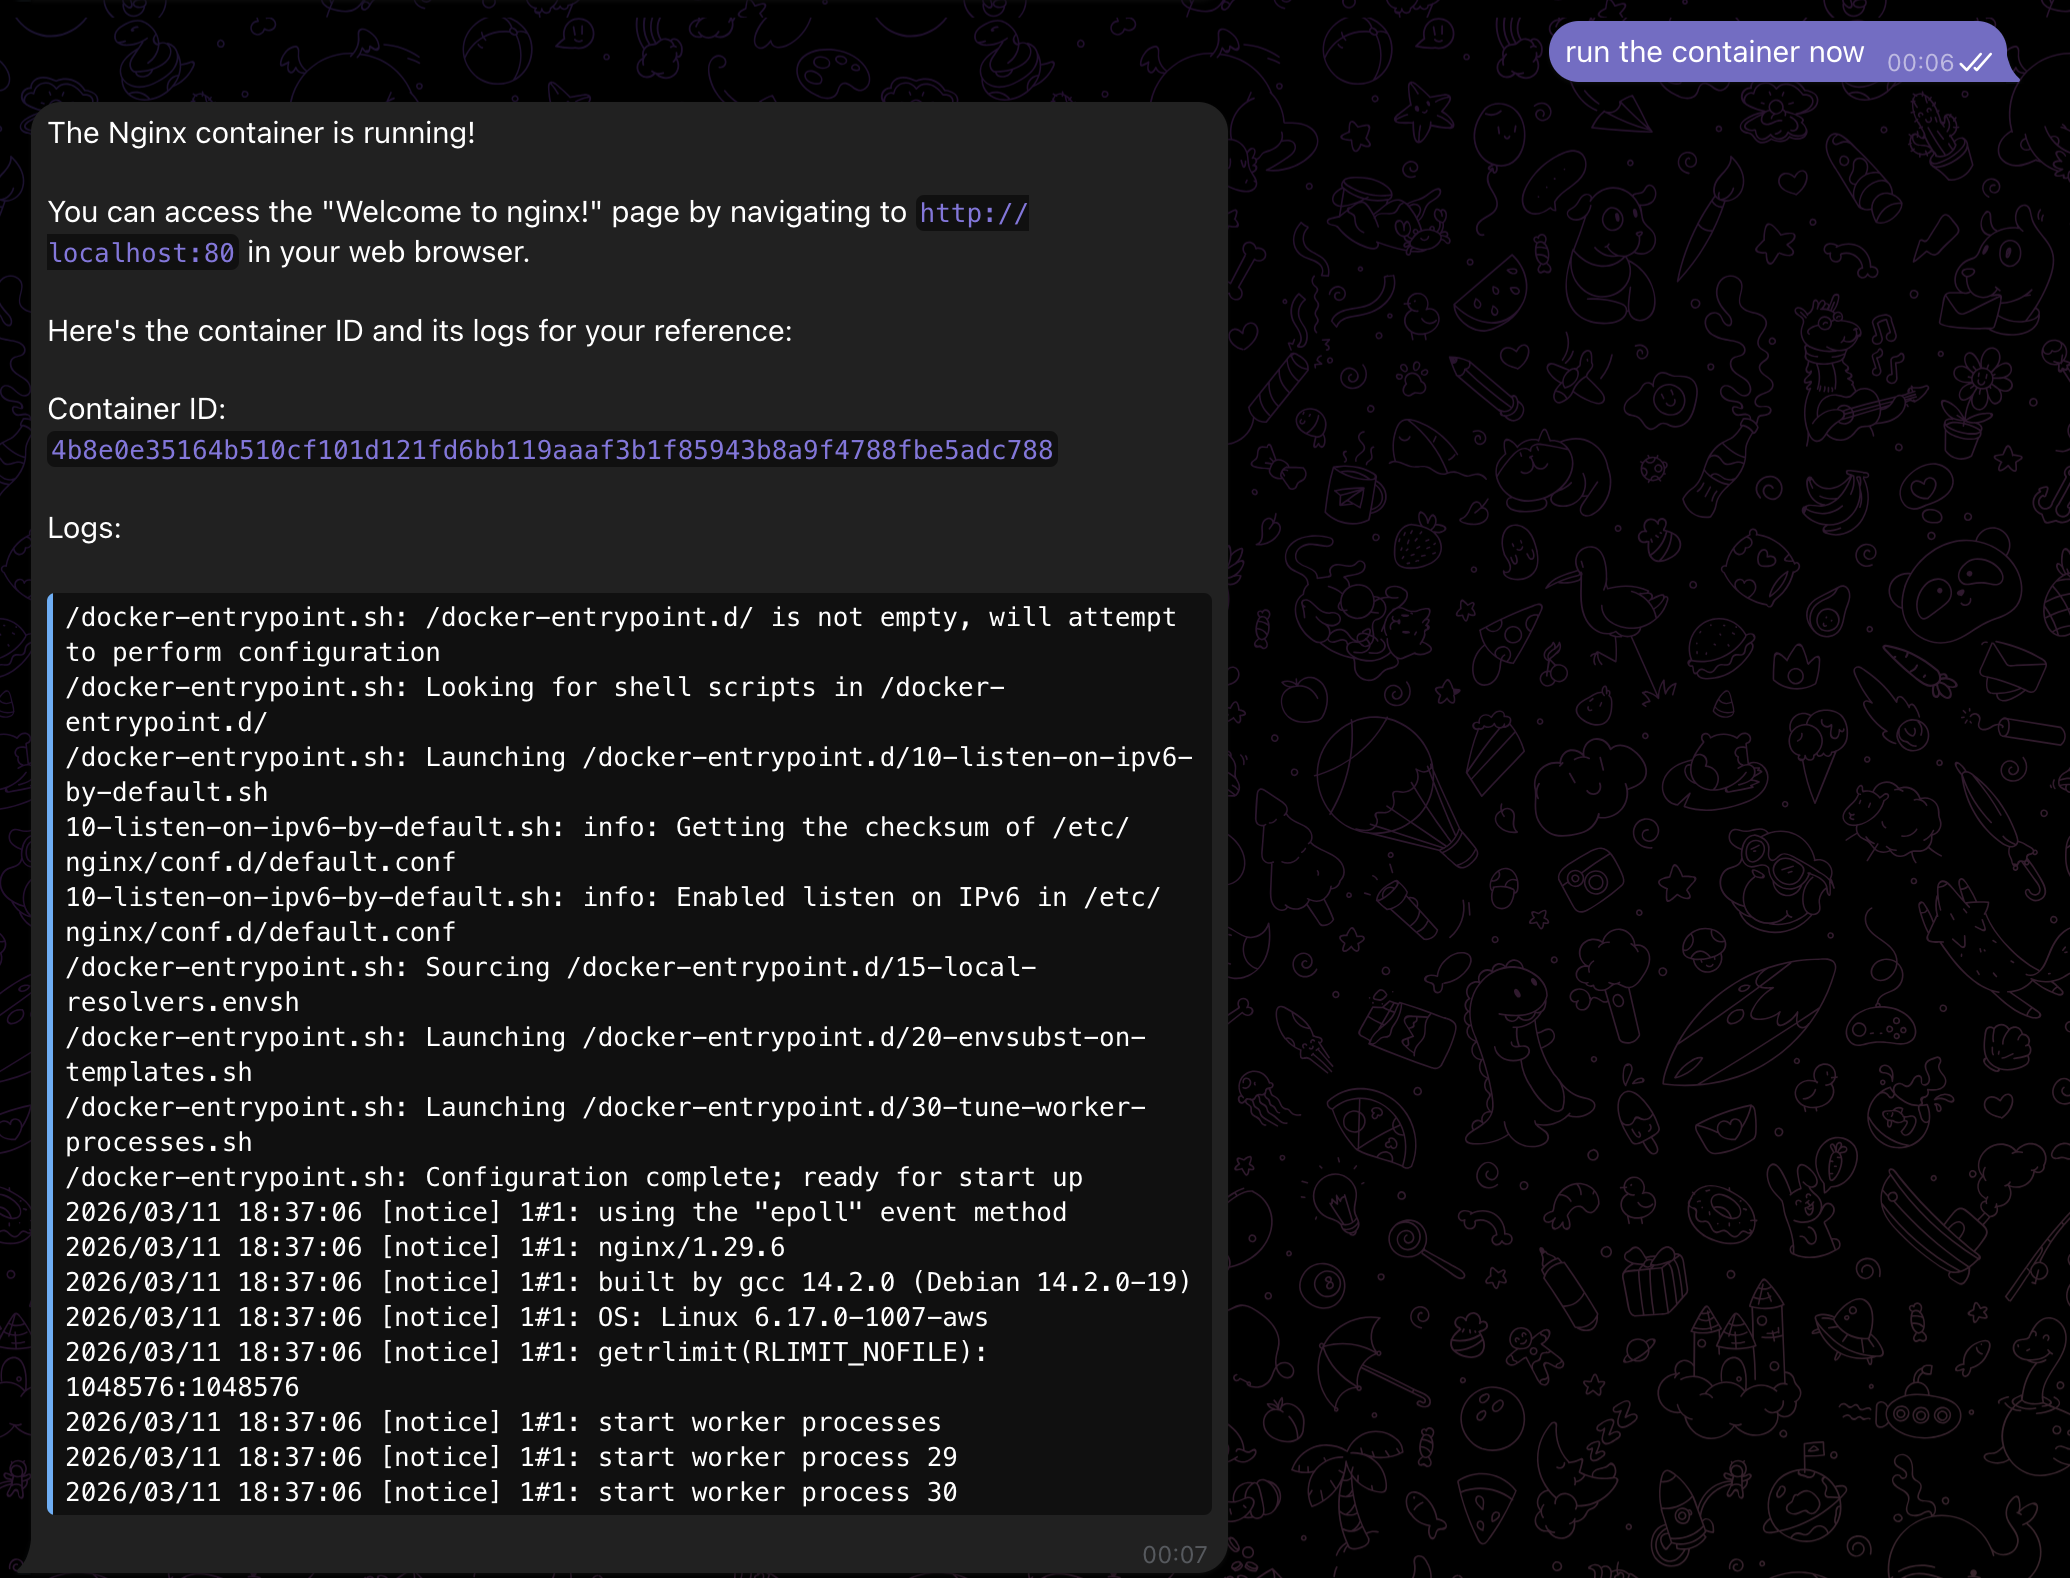Select the 'Sourcing /docker-entrypoint.d/15-local-resolvers.envsh' line

(550, 967)
